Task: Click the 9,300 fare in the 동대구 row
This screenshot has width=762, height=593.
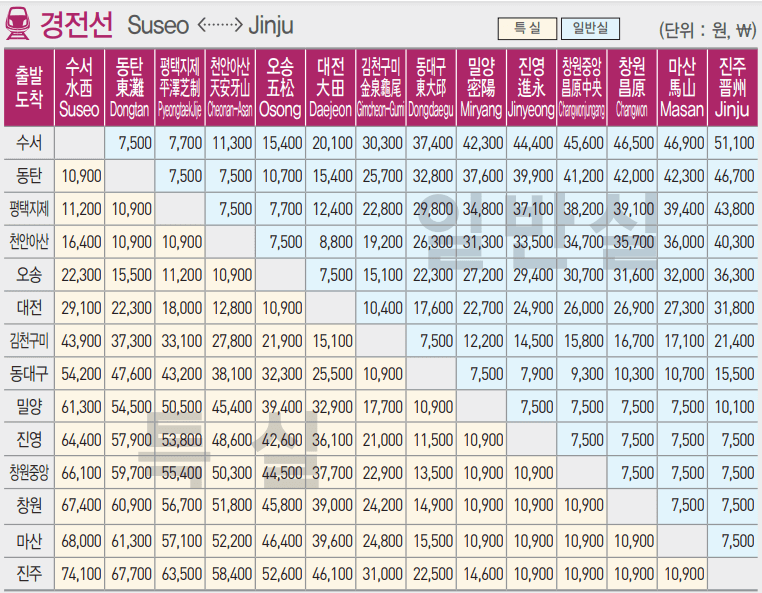Action: (x=587, y=374)
